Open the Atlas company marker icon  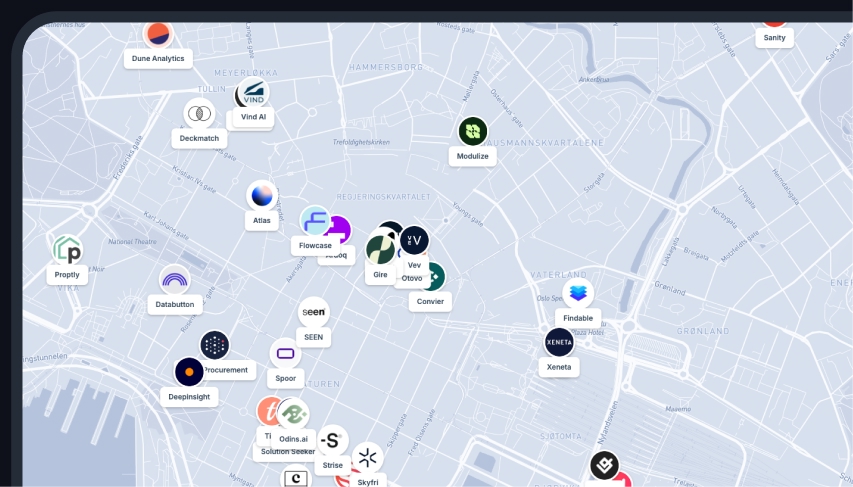[262, 195]
